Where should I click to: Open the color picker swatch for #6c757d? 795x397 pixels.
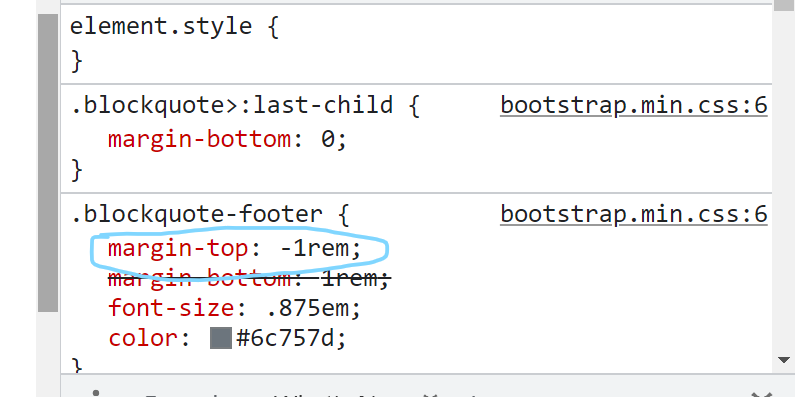coord(221,338)
